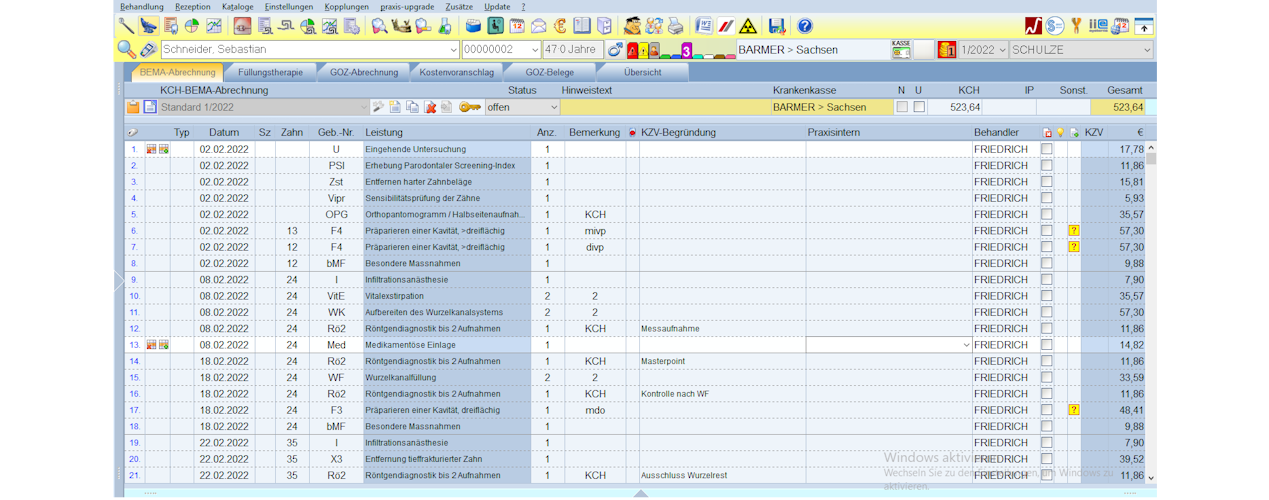Open the Kataloge menu
1269x500 pixels.
click(238, 6)
